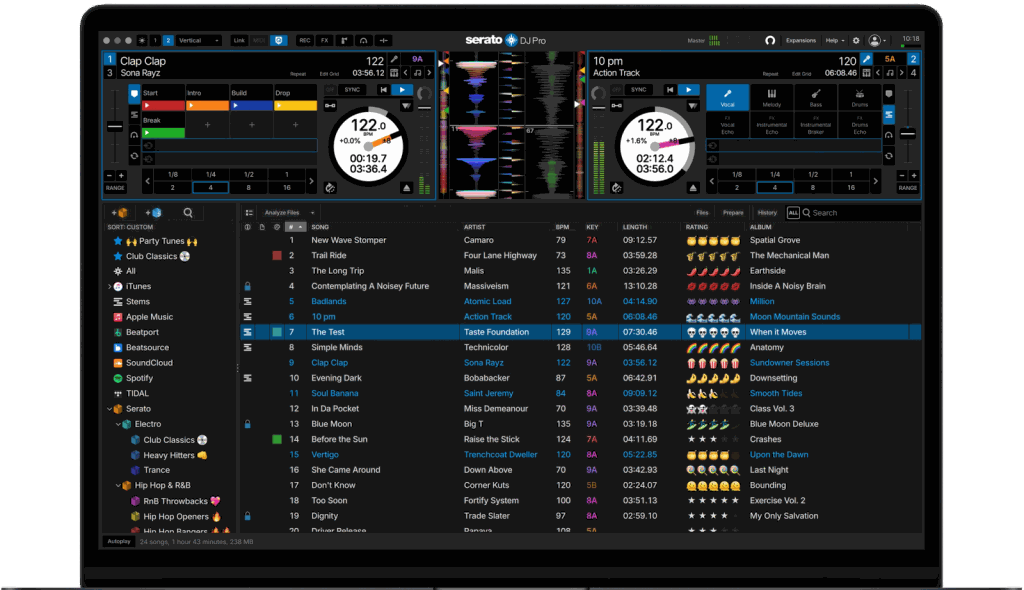Enable Autoplay in status bar

point(119,542)
